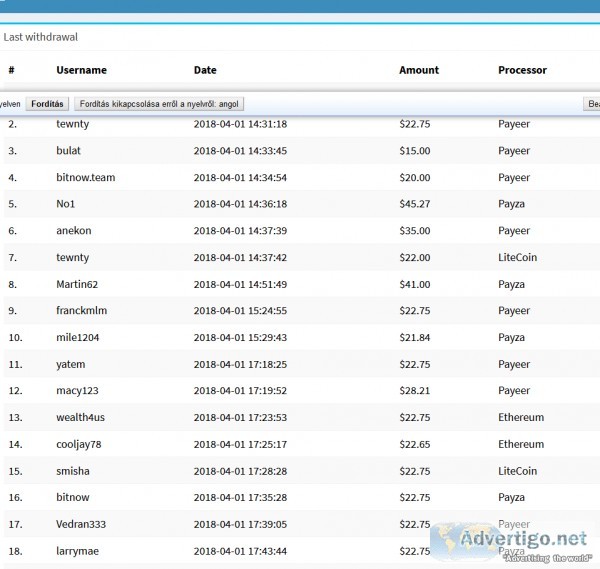Click amount $22.00
This screenshot has width=600, height=569.
[x=415, y=257]
